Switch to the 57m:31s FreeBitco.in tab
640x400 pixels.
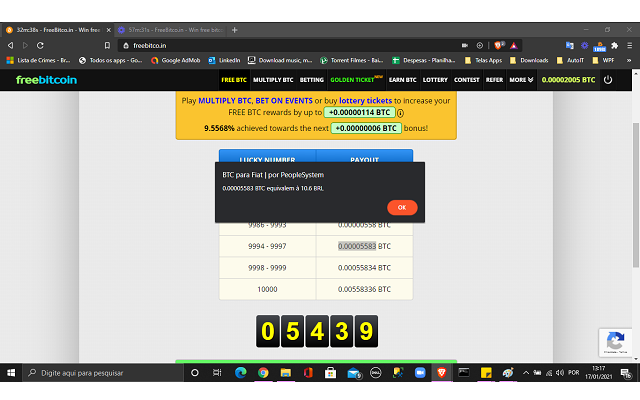tap(170, 30)
